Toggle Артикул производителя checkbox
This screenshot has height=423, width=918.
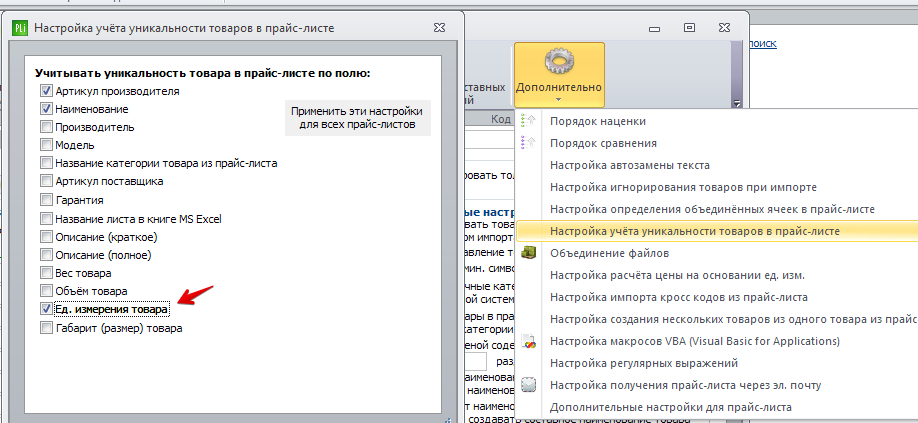tap(46, 91)
